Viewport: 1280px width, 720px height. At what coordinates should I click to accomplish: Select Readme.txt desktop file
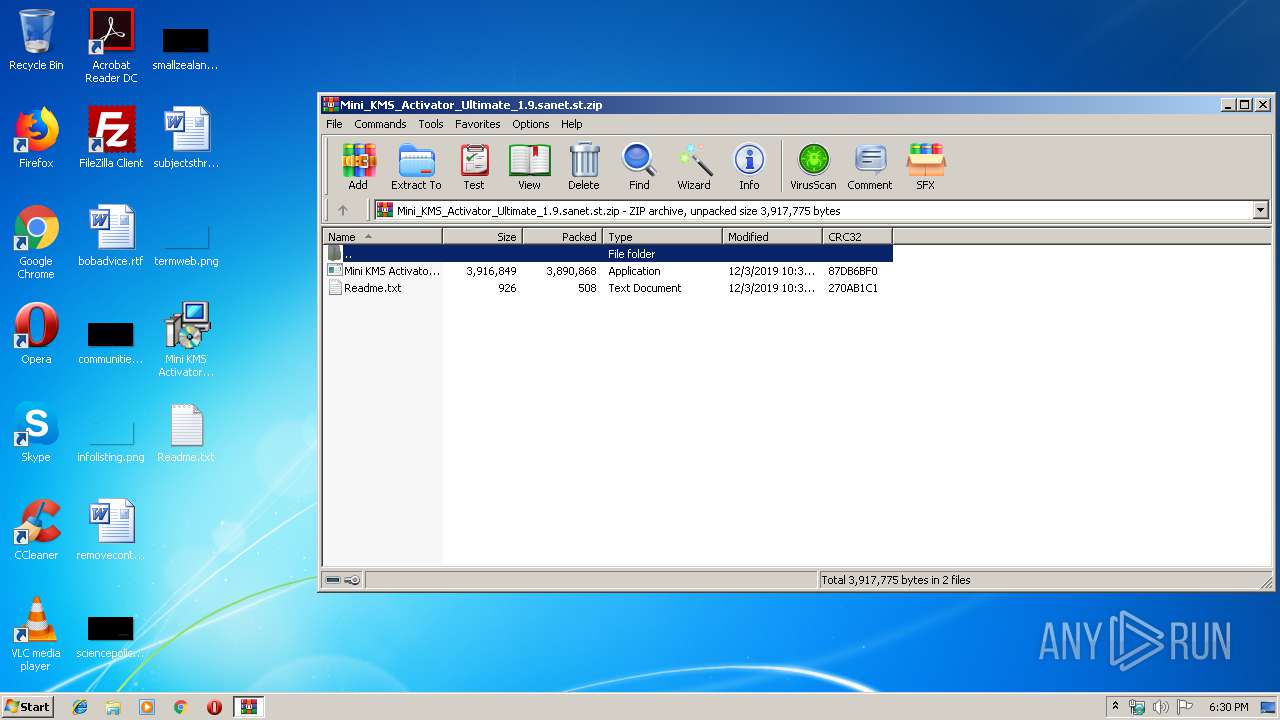pos(186,432)
